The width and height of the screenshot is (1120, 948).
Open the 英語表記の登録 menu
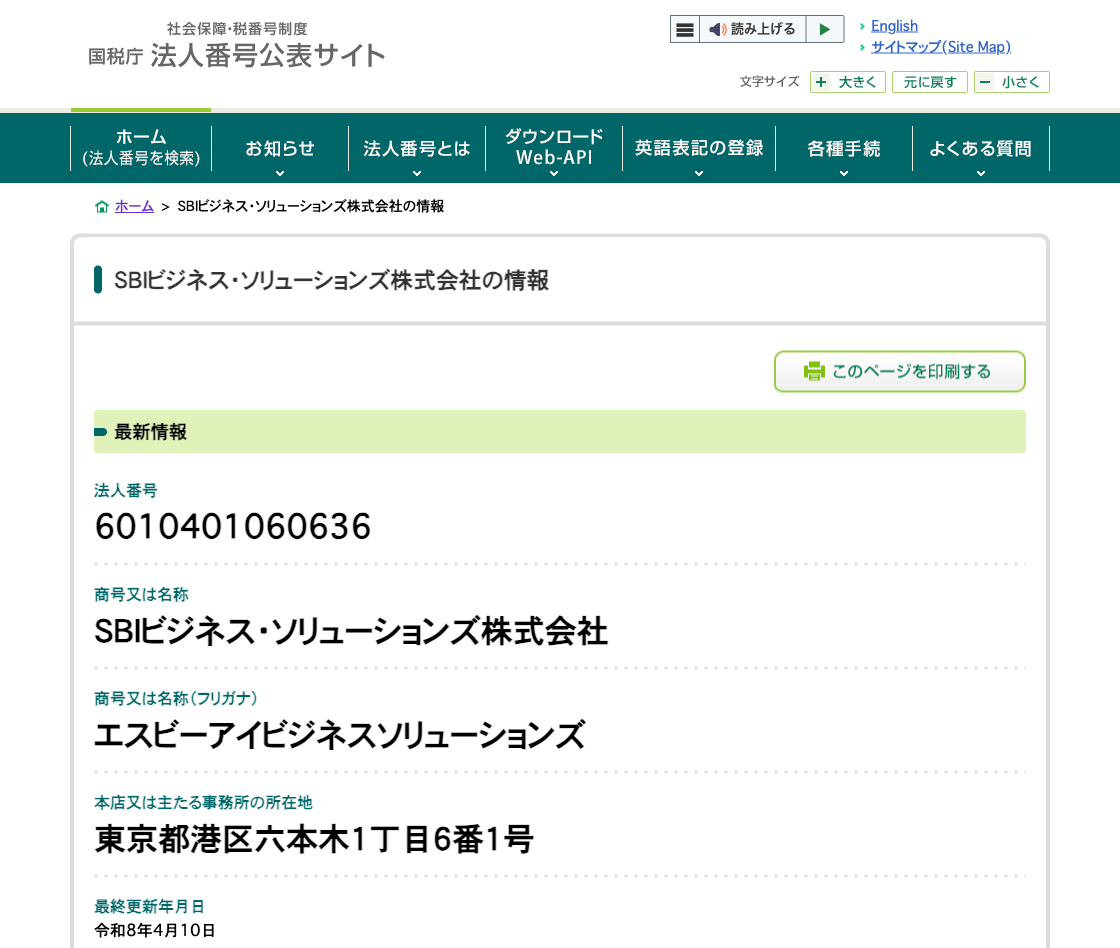tap(699, 148)
